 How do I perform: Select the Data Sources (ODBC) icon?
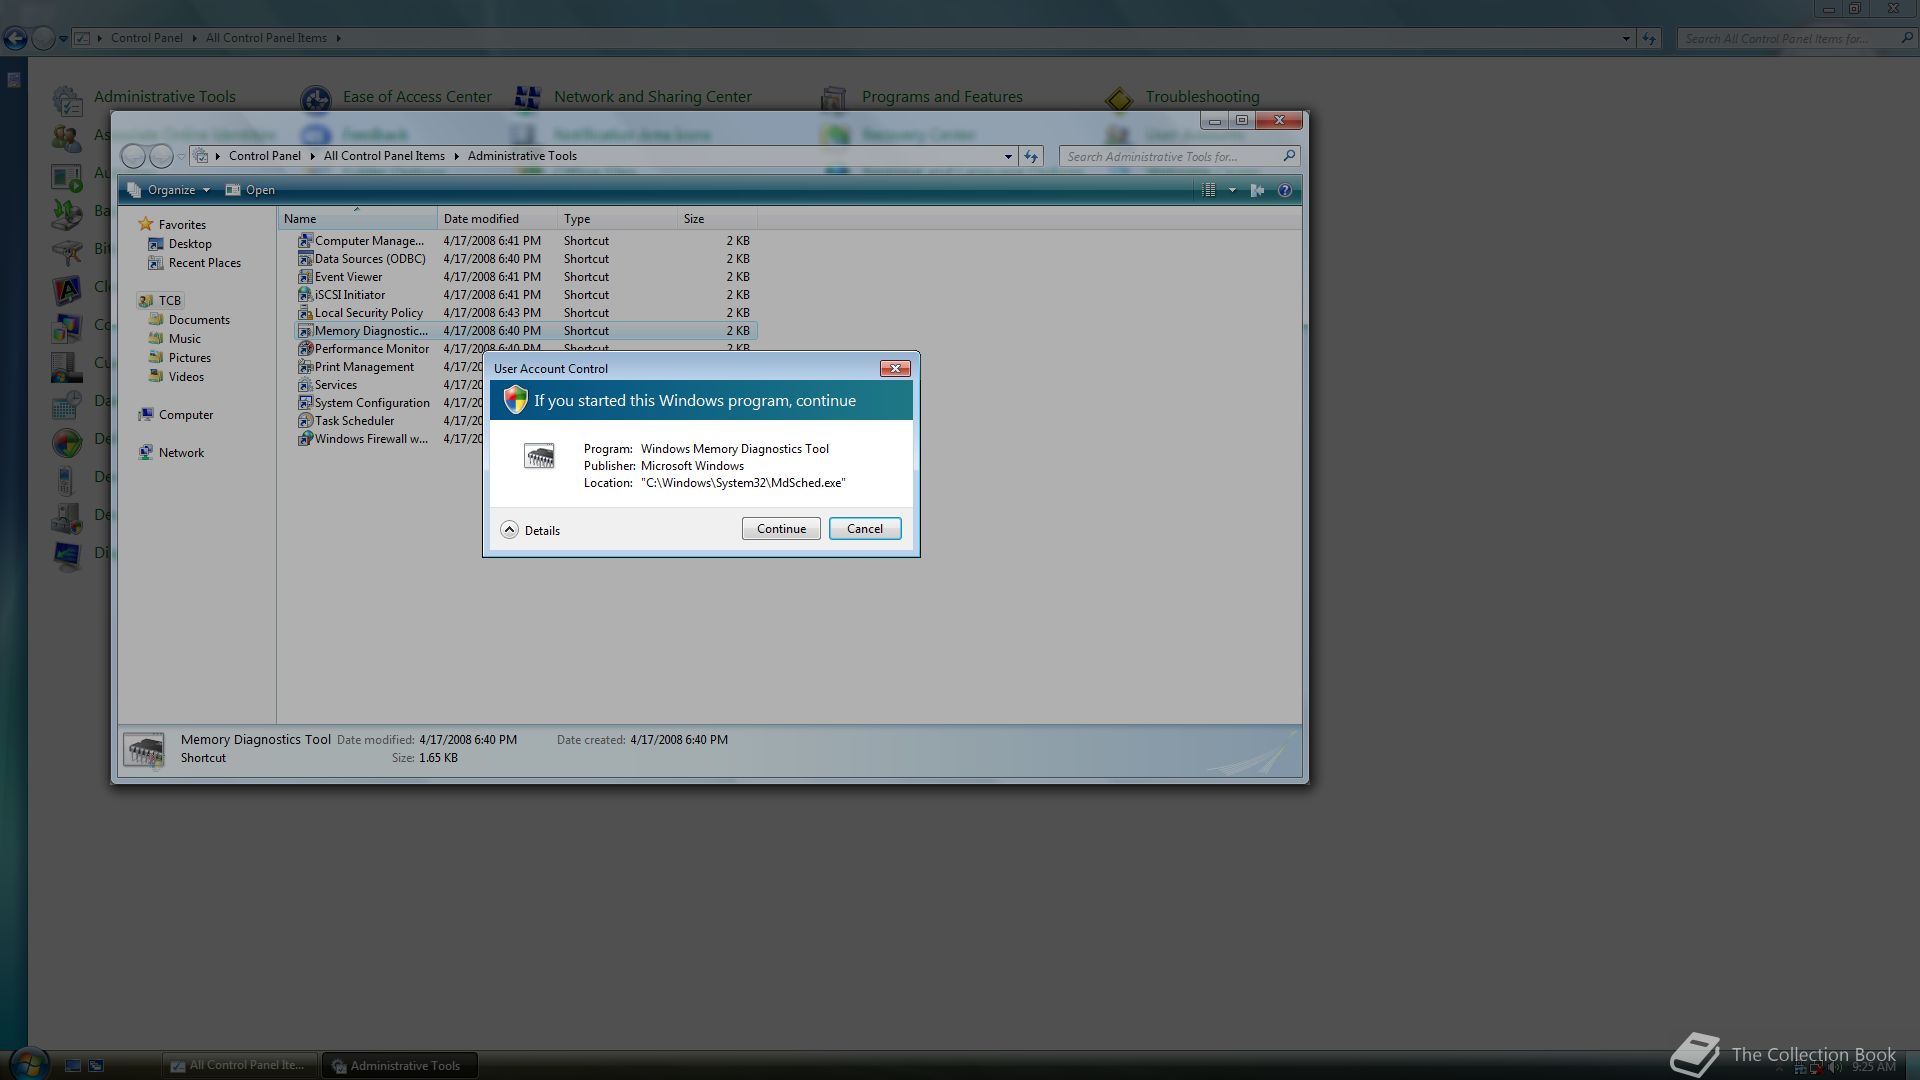tap(305, 259)
